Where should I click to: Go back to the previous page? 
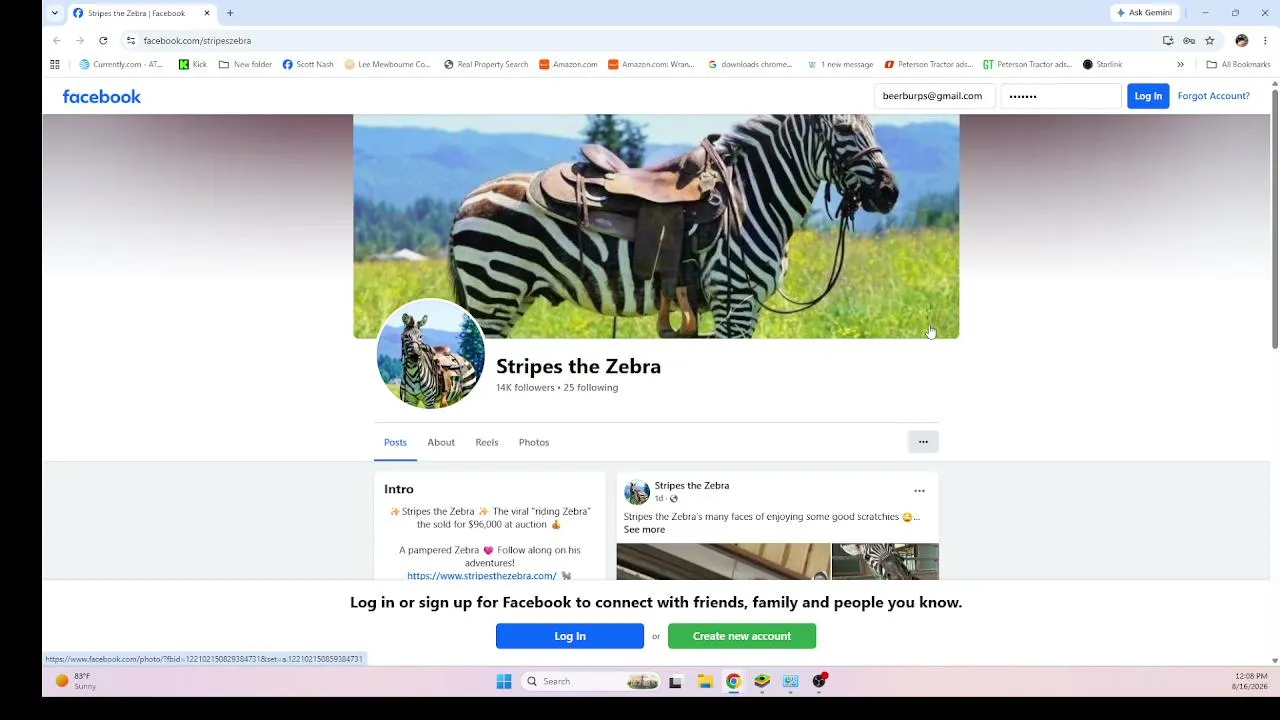tap(57, 40)
